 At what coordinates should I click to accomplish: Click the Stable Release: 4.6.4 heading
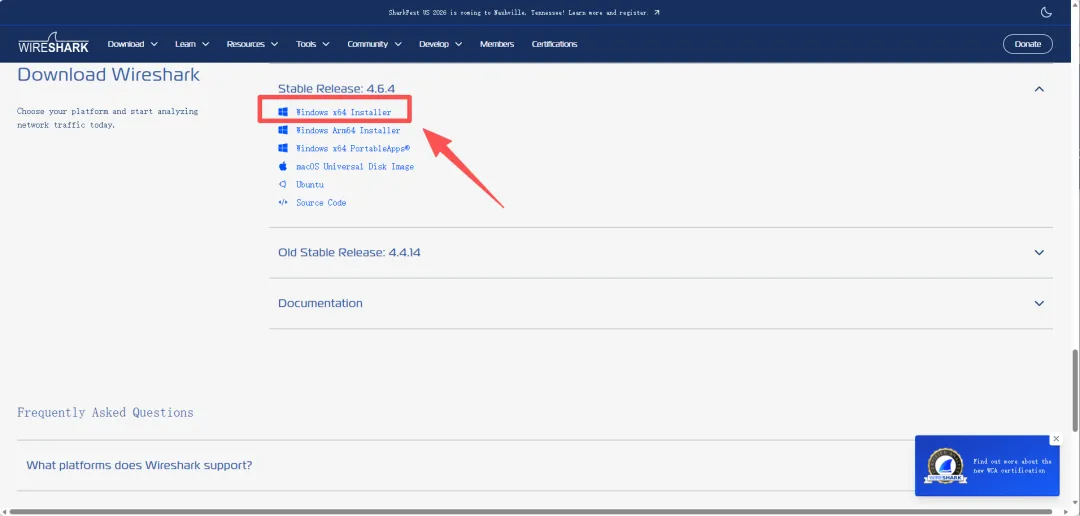coord(336,89)
